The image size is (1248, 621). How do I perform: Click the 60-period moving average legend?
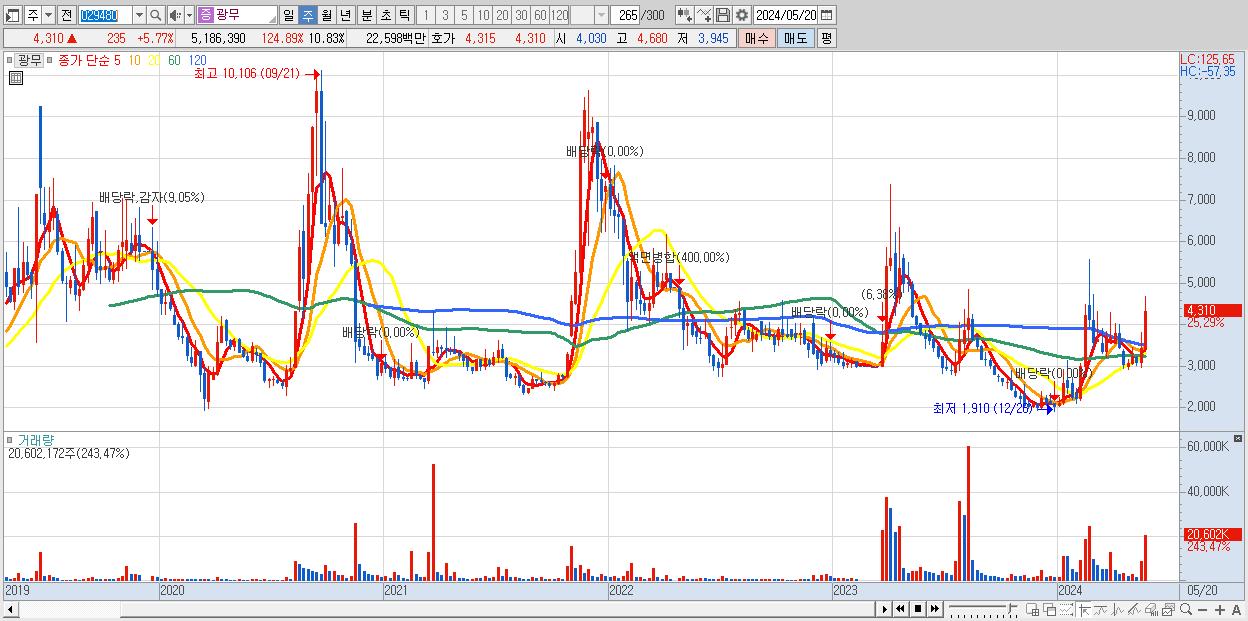tap(174, 60)
